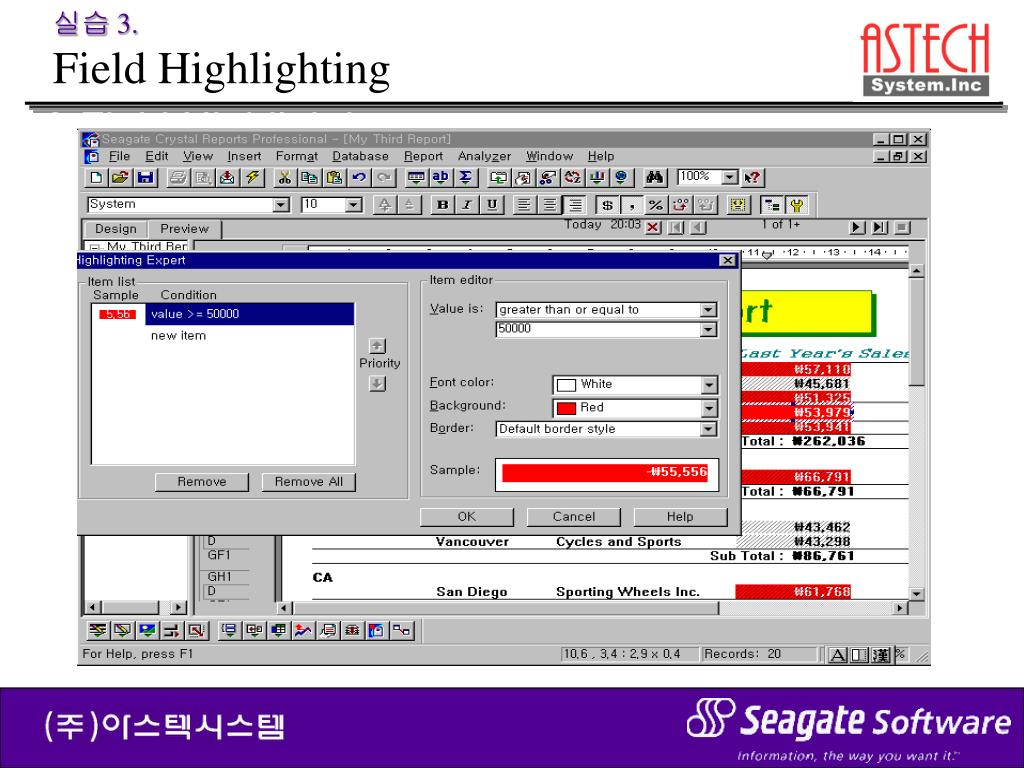
Task: Switch to the Design tab
Action: (116, 229)
